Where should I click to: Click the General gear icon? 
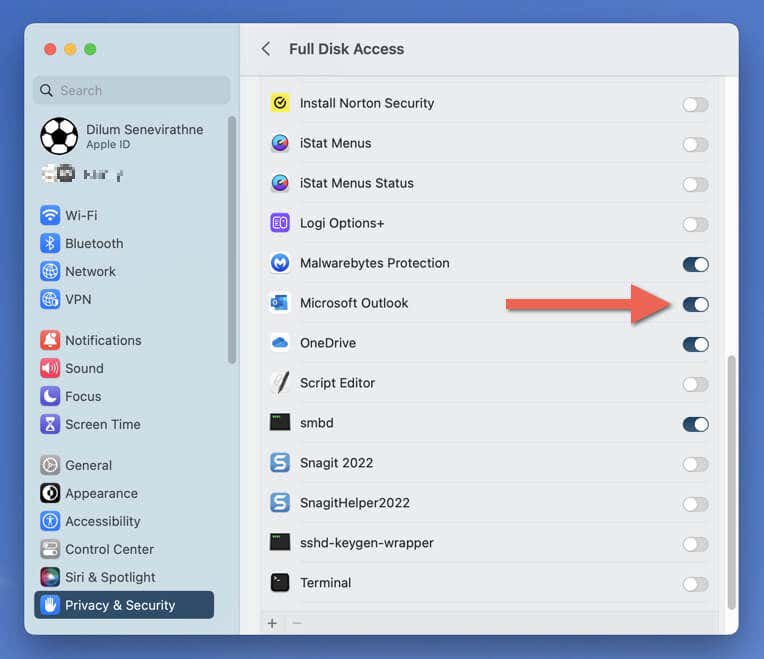coord(50,465)
